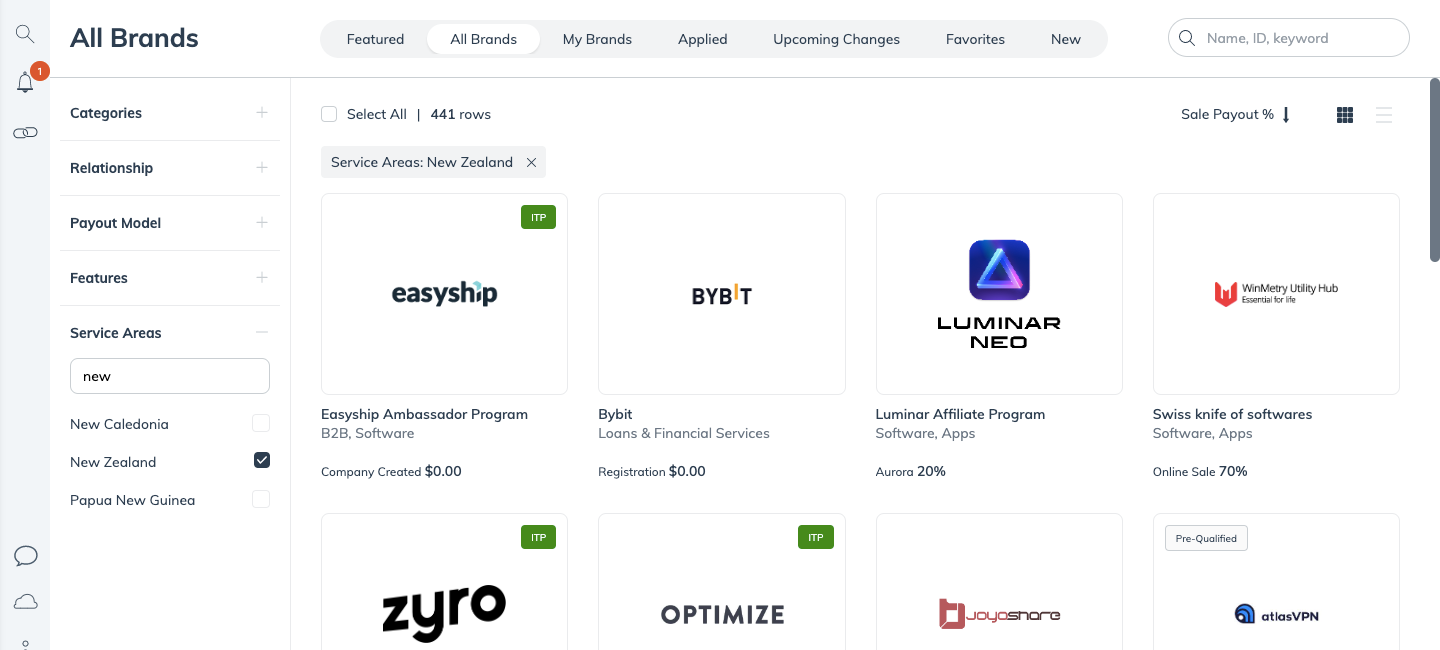The width and height of the screenshot is (1440, 650).
Task: Open the Optimize logo card
Action: (x=722, y=581)
